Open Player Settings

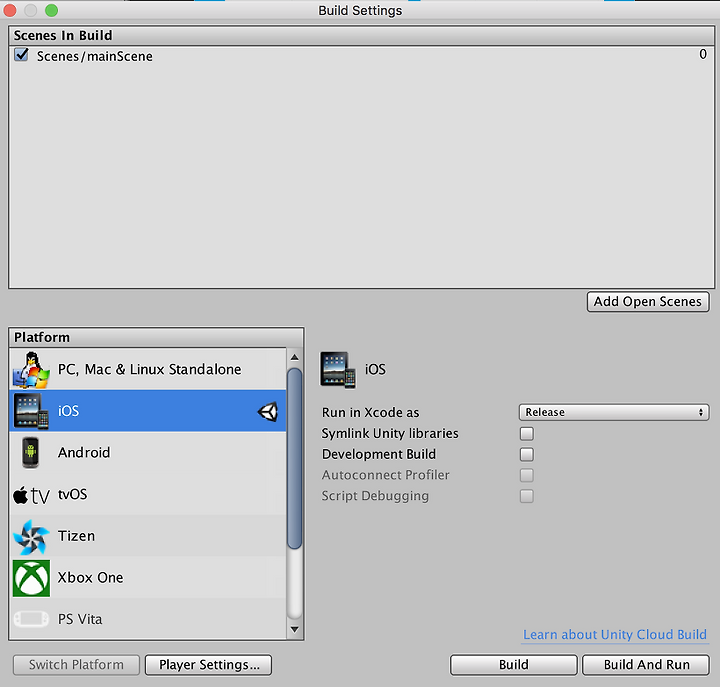(x=208, y=664)
